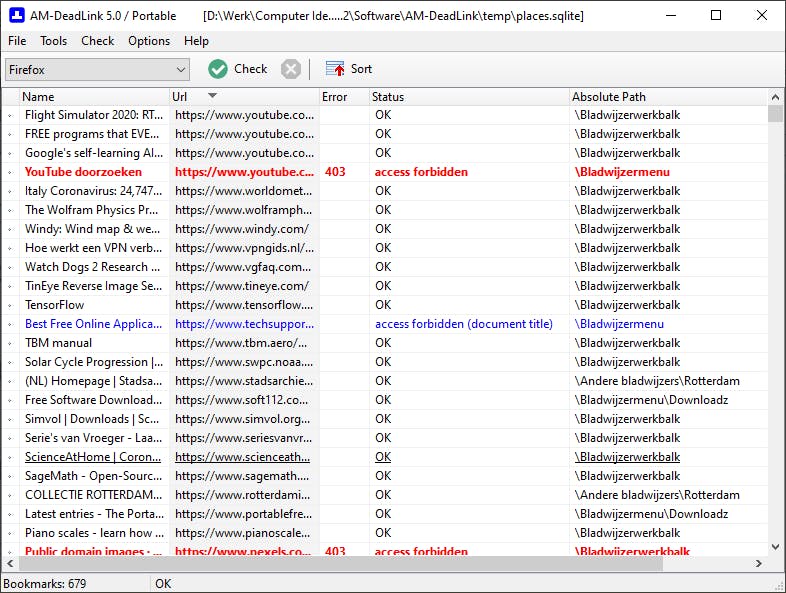Click the https://www.tineye.com/ url cell
Viewport: 786px width, 593px height.
[x=242, y=286]
